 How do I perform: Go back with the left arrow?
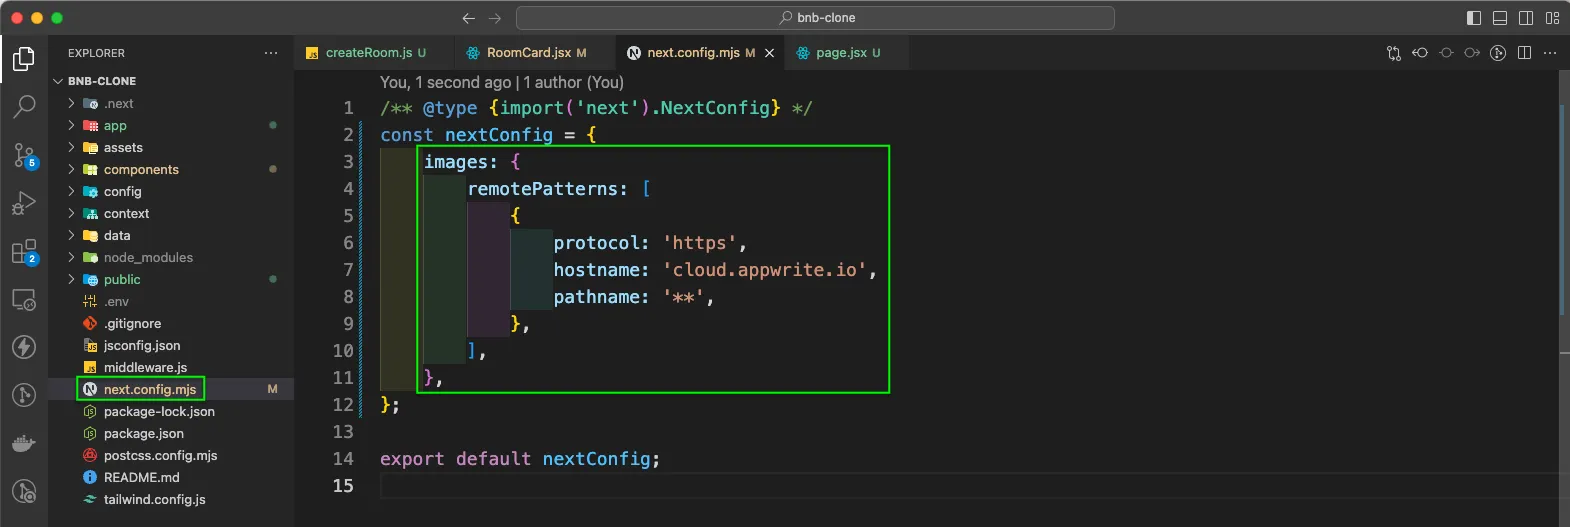pyautogui.click(x=468, y=18)
